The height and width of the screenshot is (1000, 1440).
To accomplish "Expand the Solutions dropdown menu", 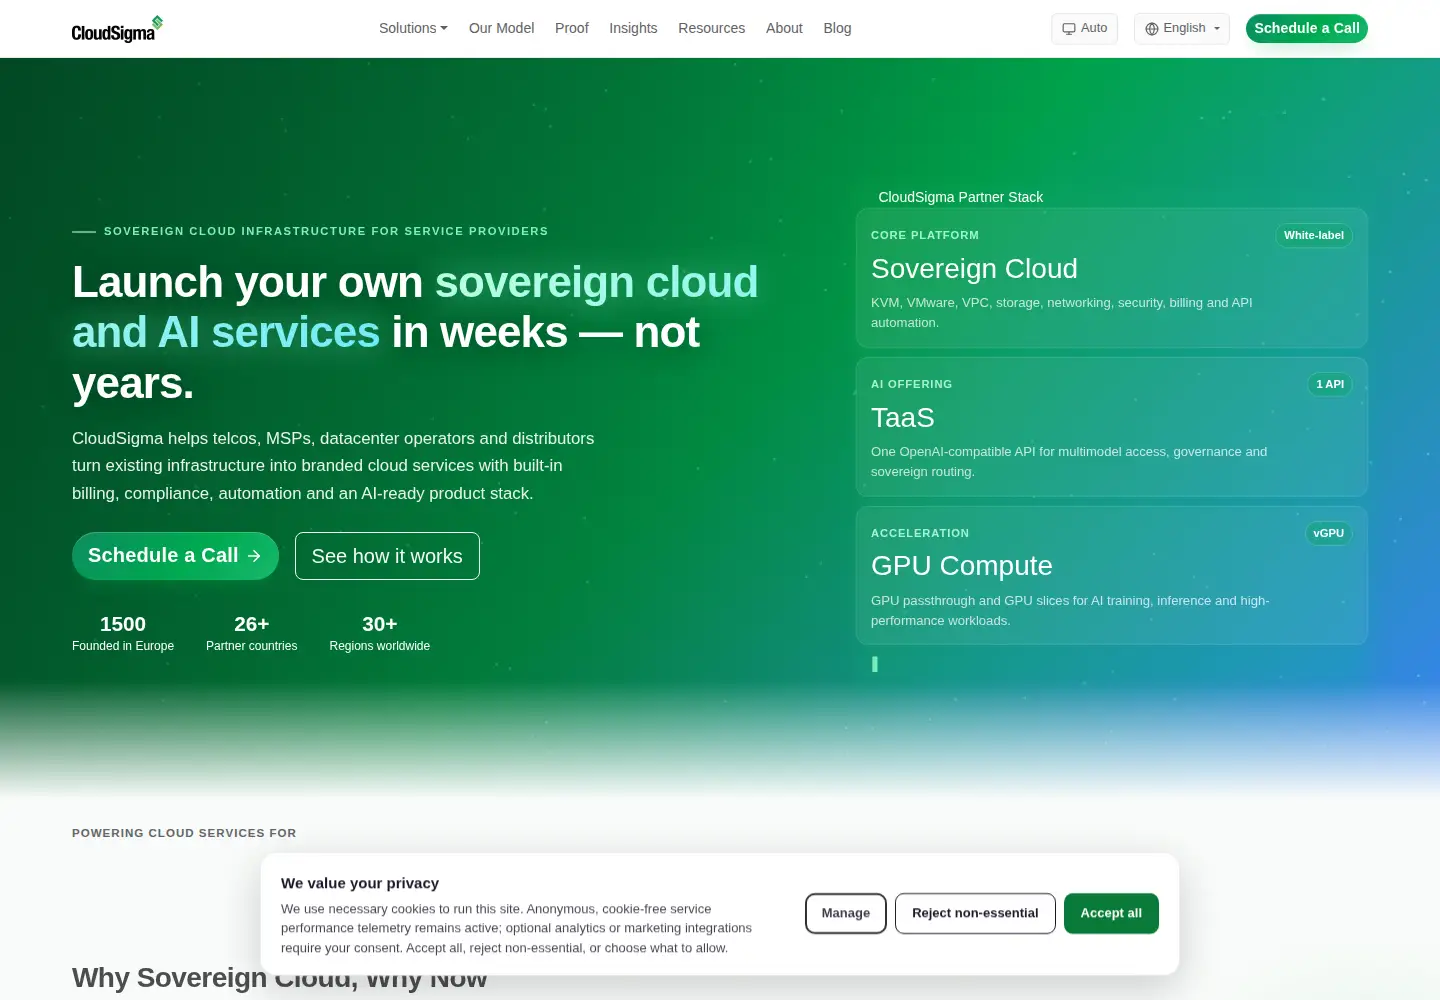I will [x=413, y=28].
